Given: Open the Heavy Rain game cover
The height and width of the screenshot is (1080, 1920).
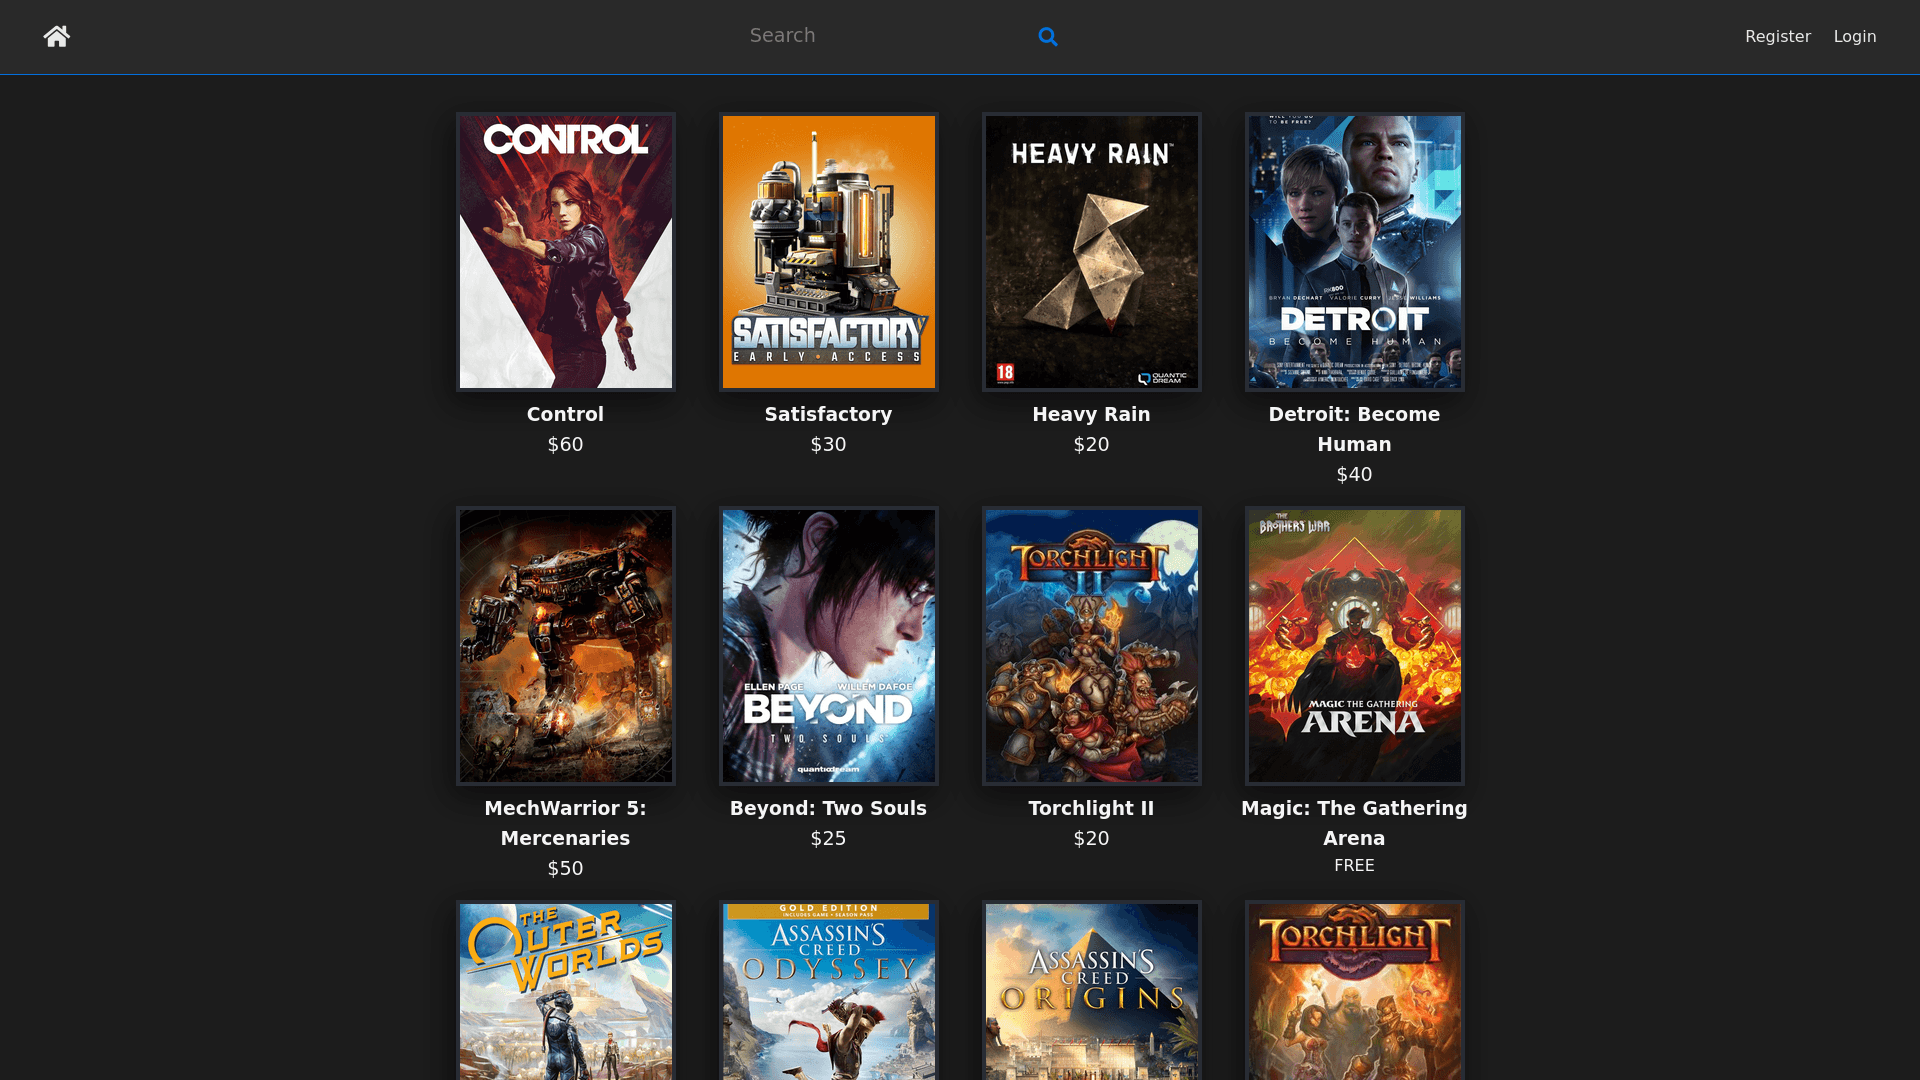Looking at the screenshot, I should pyautogui.click(x=1091, y=251).
